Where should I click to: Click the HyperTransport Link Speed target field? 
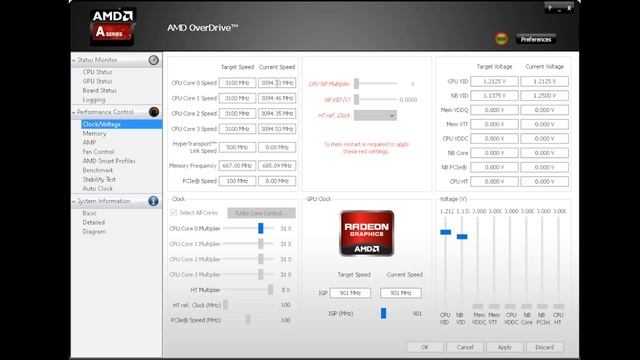click(238, 147)
